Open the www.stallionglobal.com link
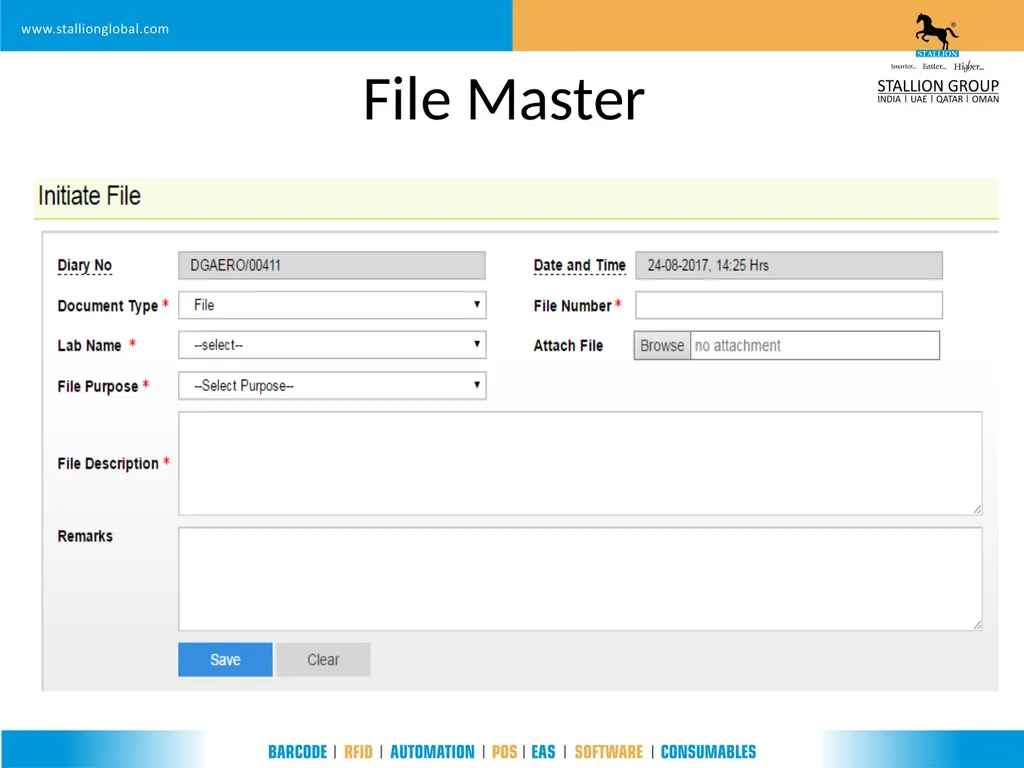 pos(95,29)
